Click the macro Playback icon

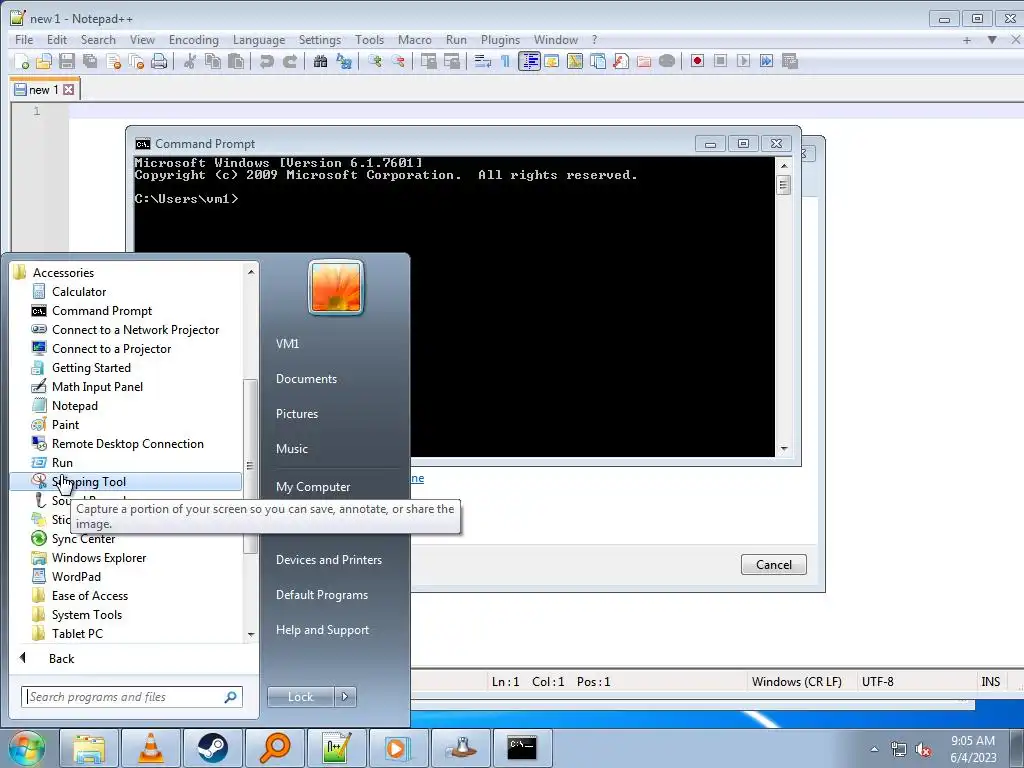tap(743, 61)
